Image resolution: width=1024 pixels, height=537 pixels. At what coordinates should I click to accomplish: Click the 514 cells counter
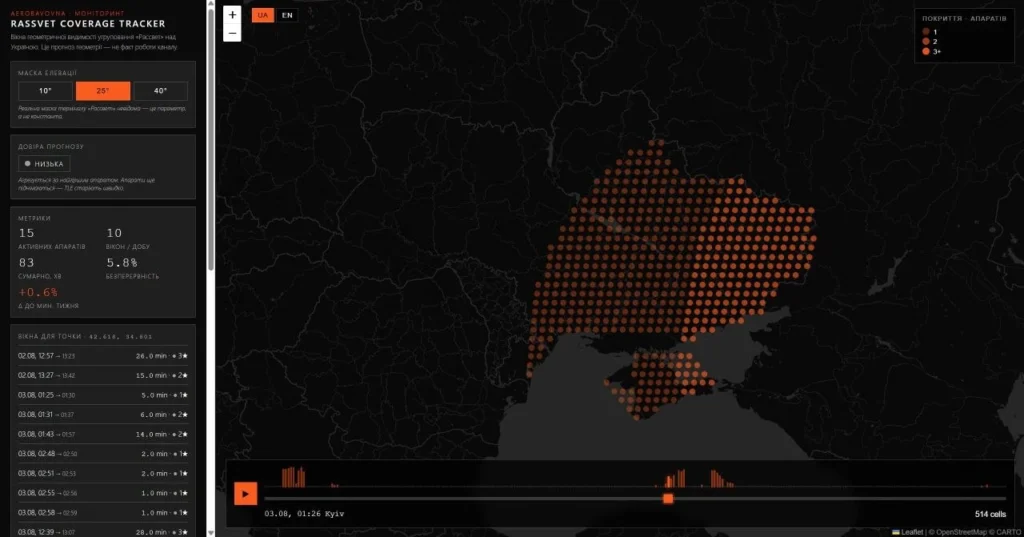tap(991, 514)
